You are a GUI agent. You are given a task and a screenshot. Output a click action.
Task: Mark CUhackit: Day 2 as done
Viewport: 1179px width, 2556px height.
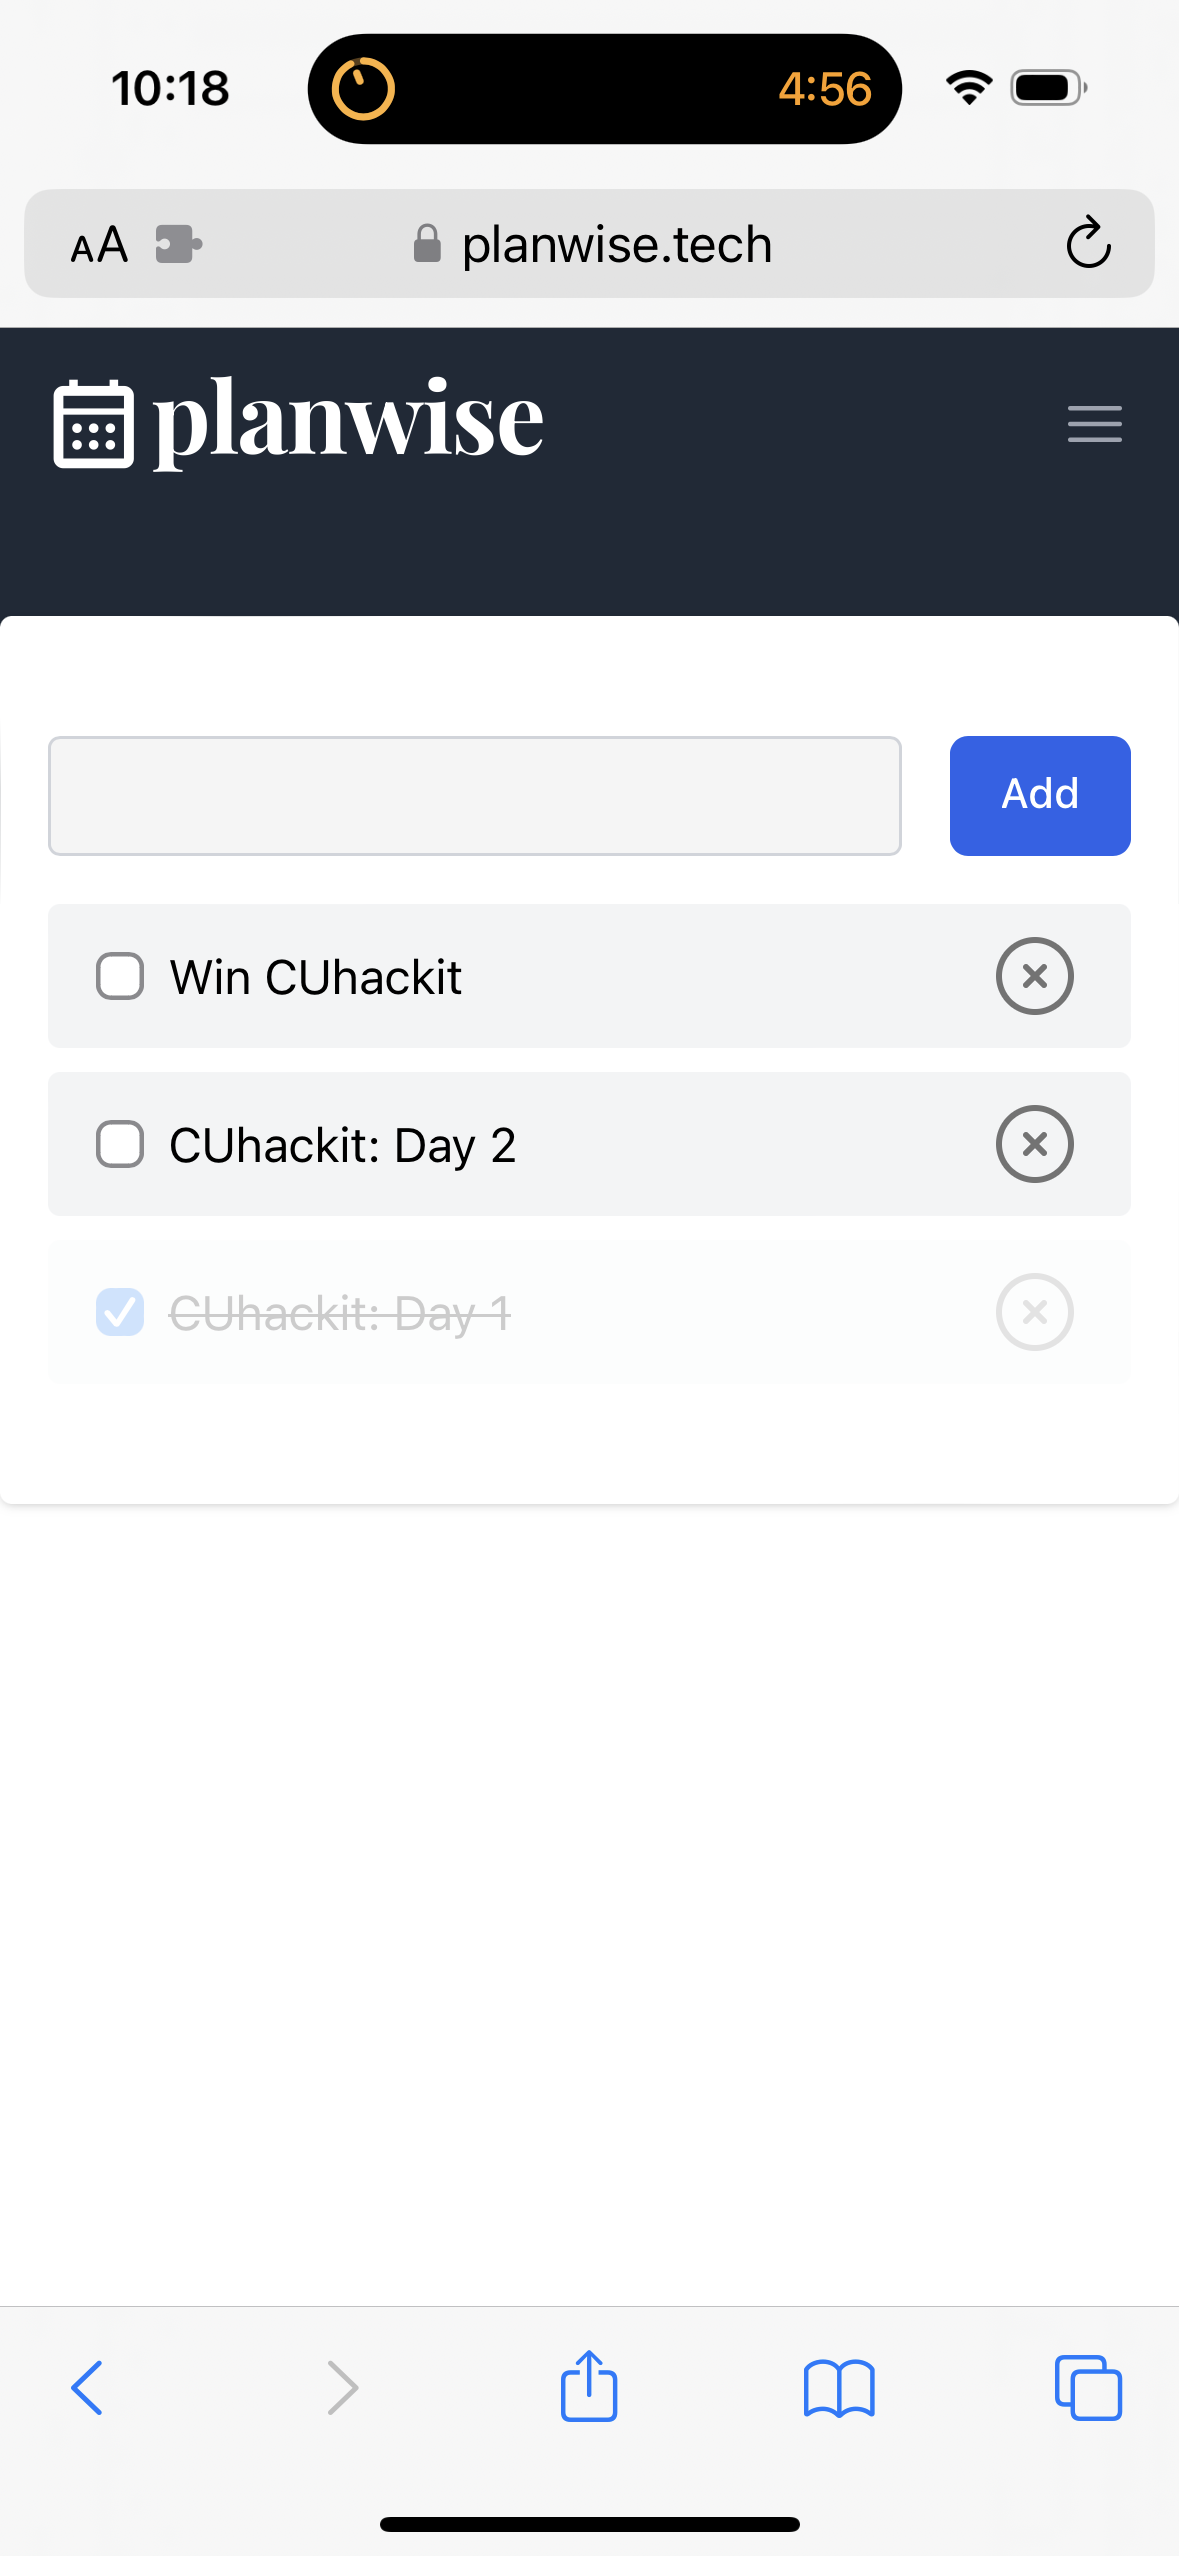(120, 1144)
